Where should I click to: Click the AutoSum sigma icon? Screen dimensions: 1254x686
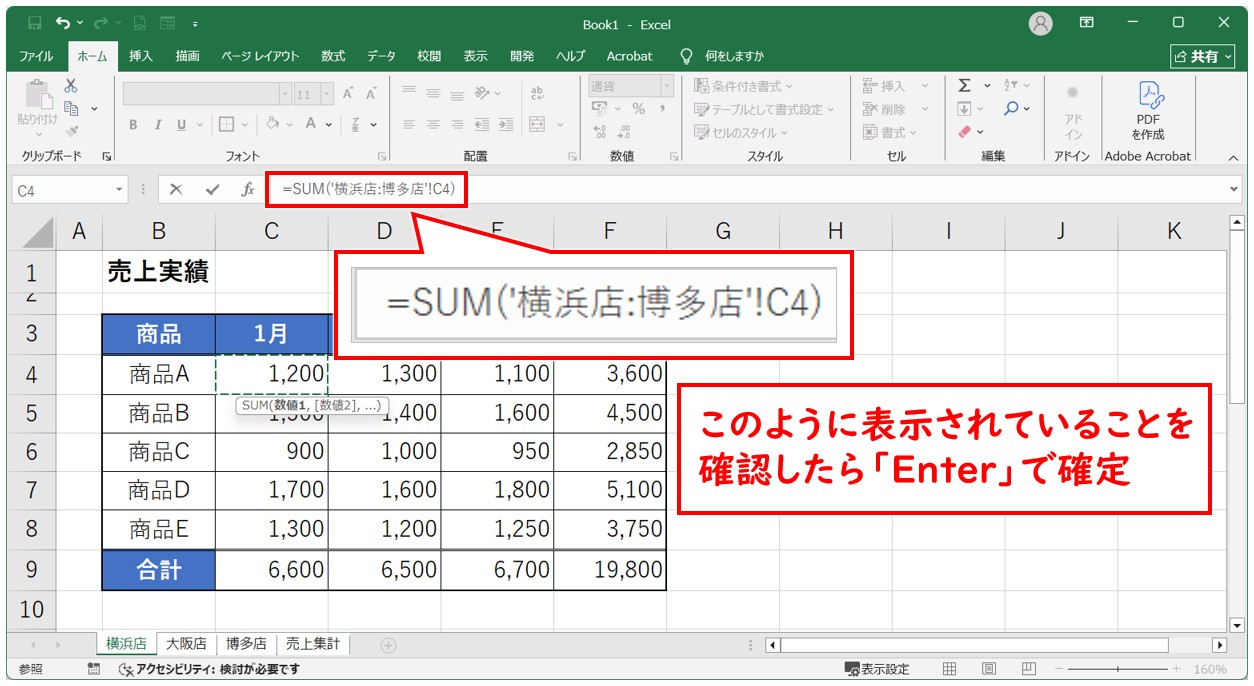(964, 86)
